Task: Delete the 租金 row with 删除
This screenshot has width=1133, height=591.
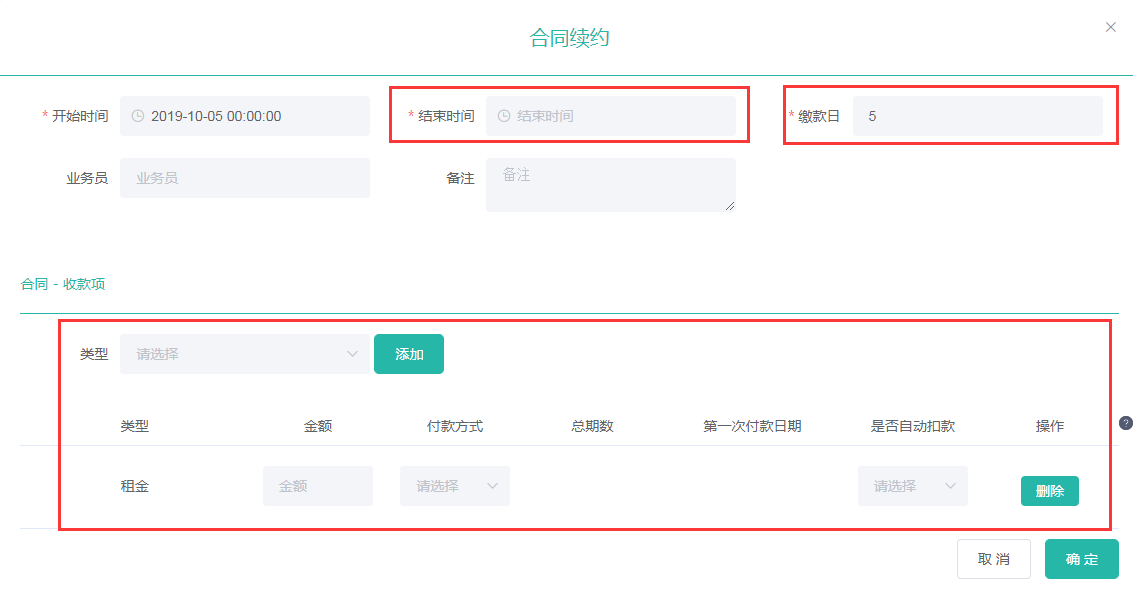Action: pyautogui.click(x=1049, y=491)
